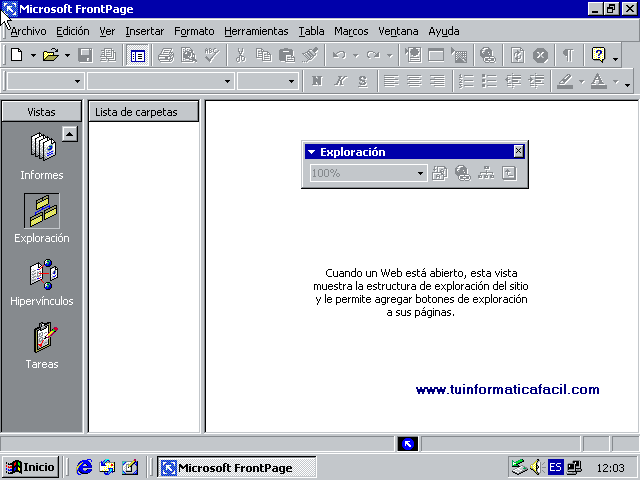This screenshot has height=480, width=640.
Task: Switch to Informes view
Action: point(42,156)
